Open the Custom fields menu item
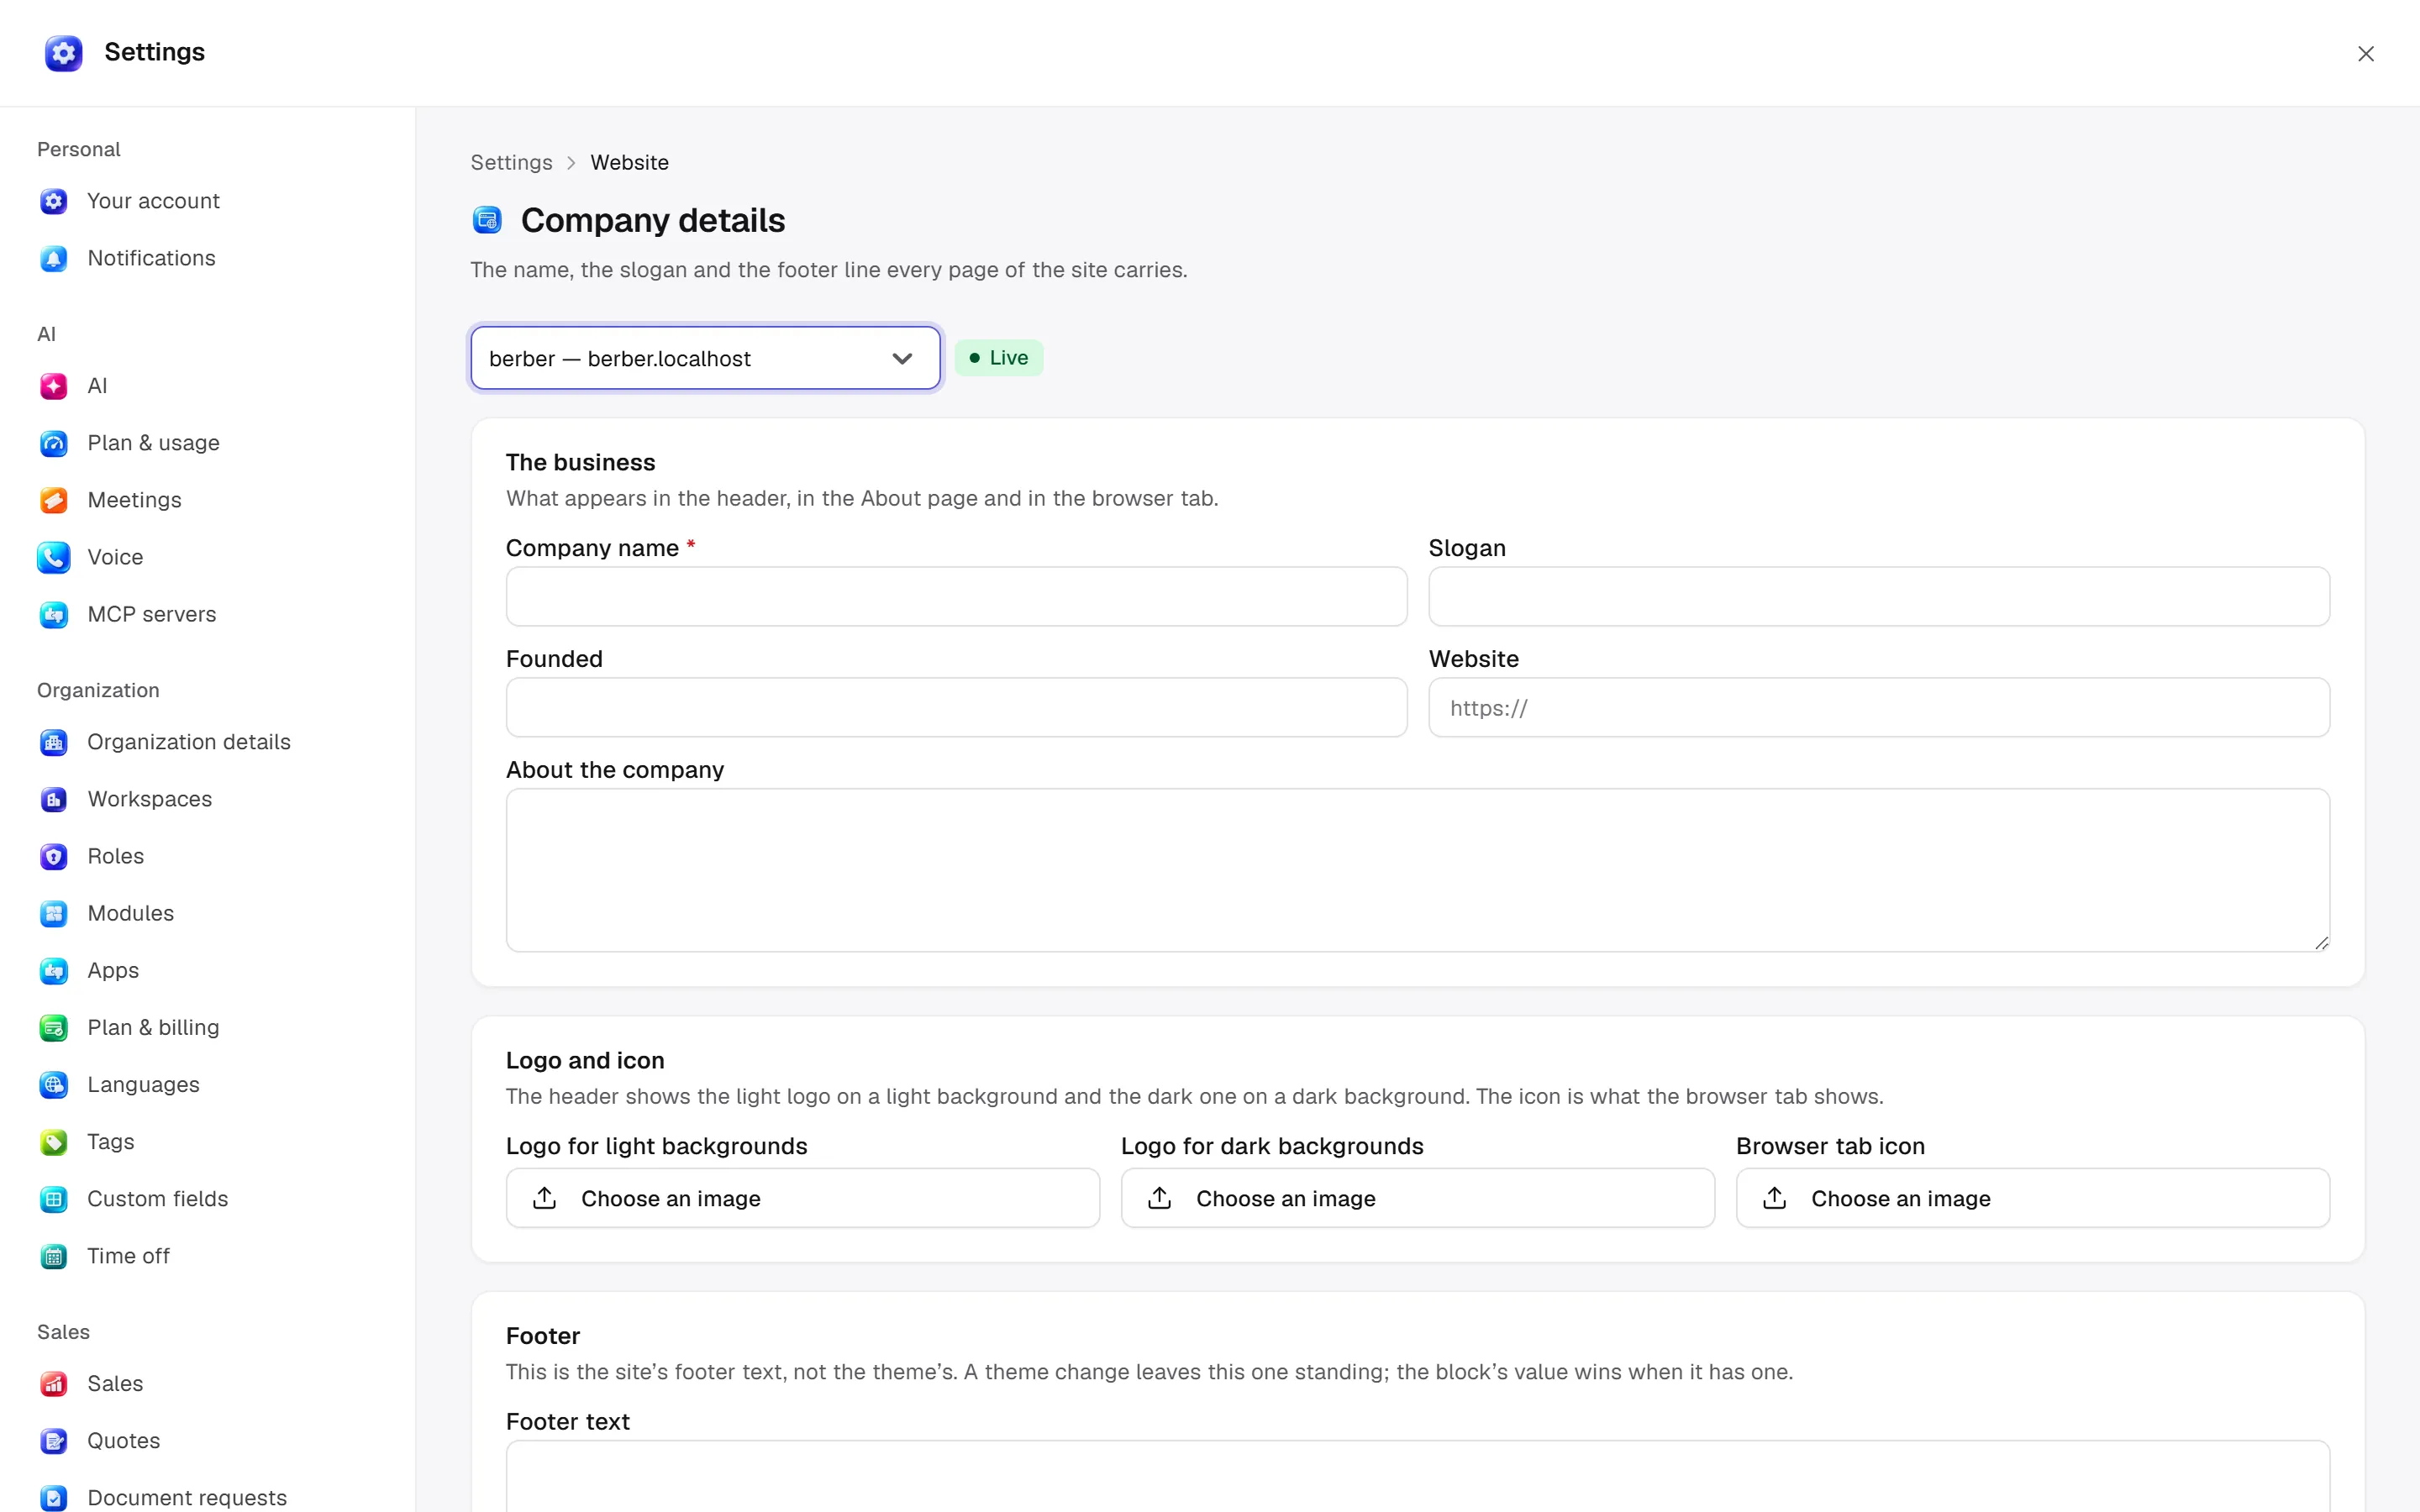The height and width of the screenshot is (1512, 2420). 158,1199
